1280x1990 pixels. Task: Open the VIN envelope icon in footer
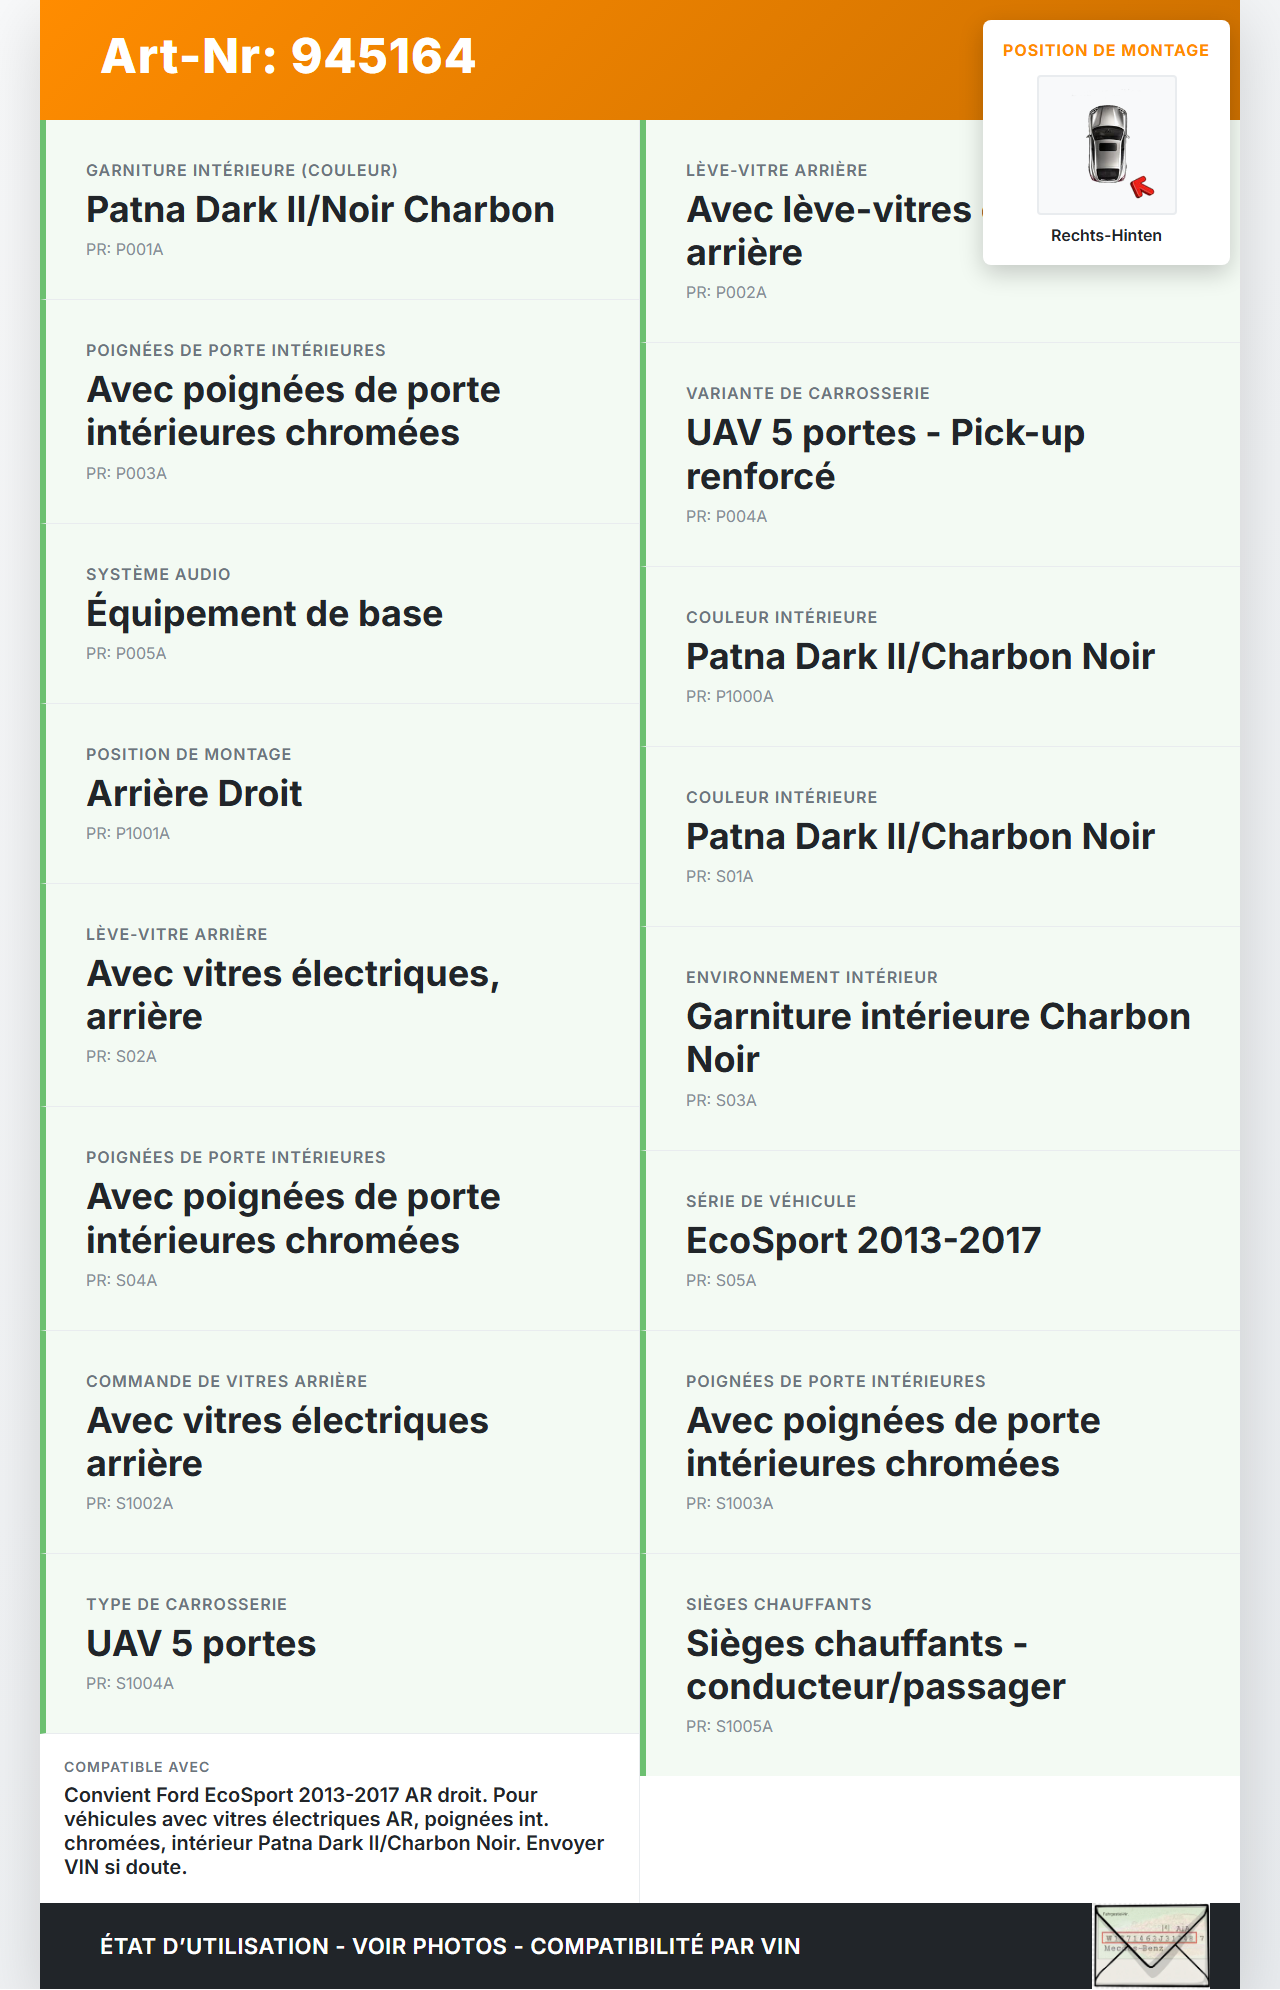click(1151, 1945)
